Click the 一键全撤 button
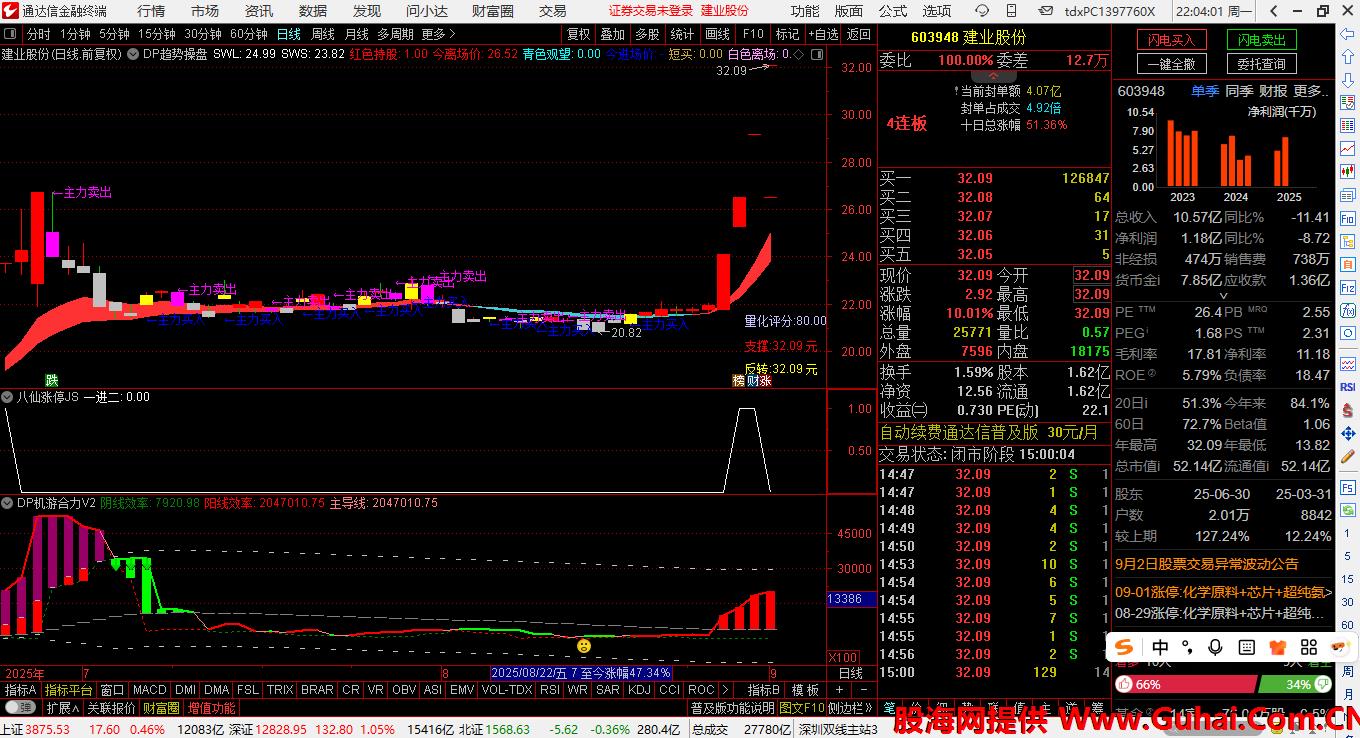This screenshot has height=738, width=1360. (x=1171, y=64)
